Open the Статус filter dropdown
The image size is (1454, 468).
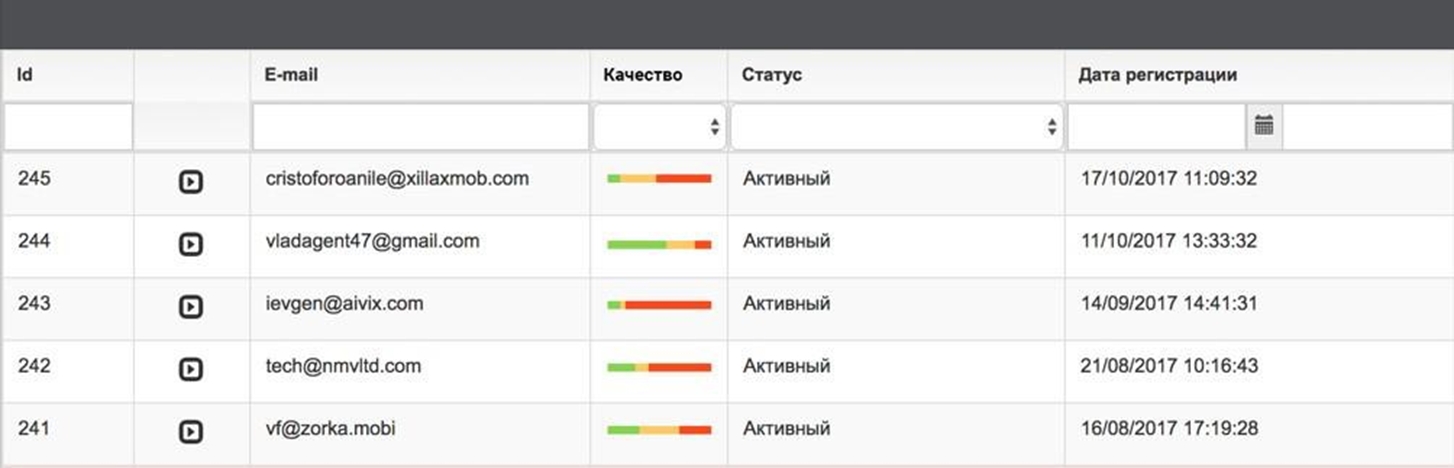point(896,127)
